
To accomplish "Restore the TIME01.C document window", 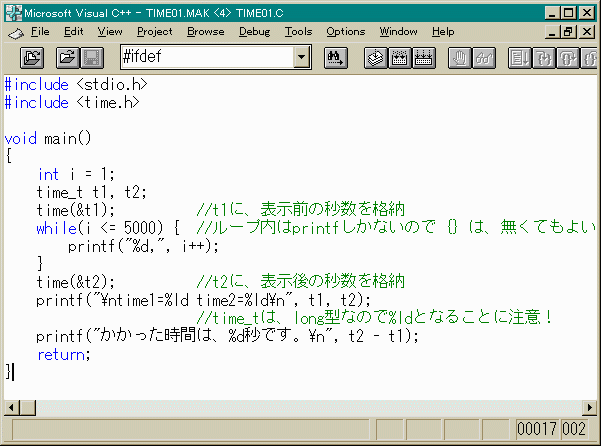I will (568, 32).
